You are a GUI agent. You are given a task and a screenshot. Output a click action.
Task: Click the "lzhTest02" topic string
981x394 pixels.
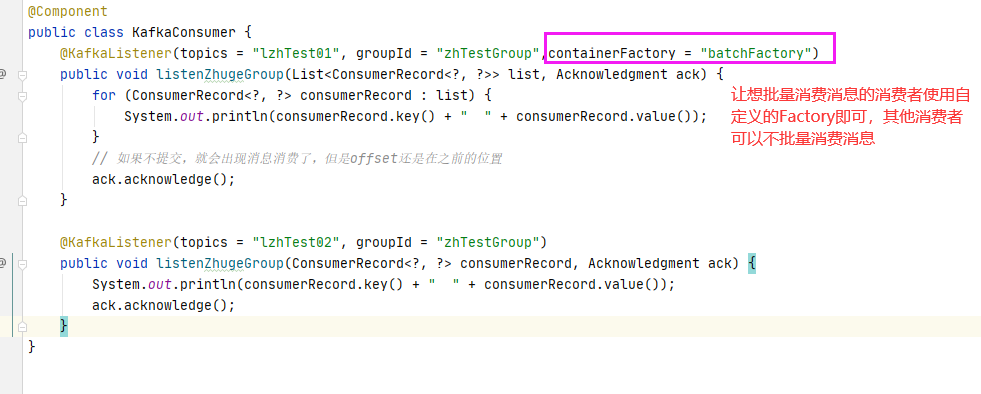click(x=295, y=242)
